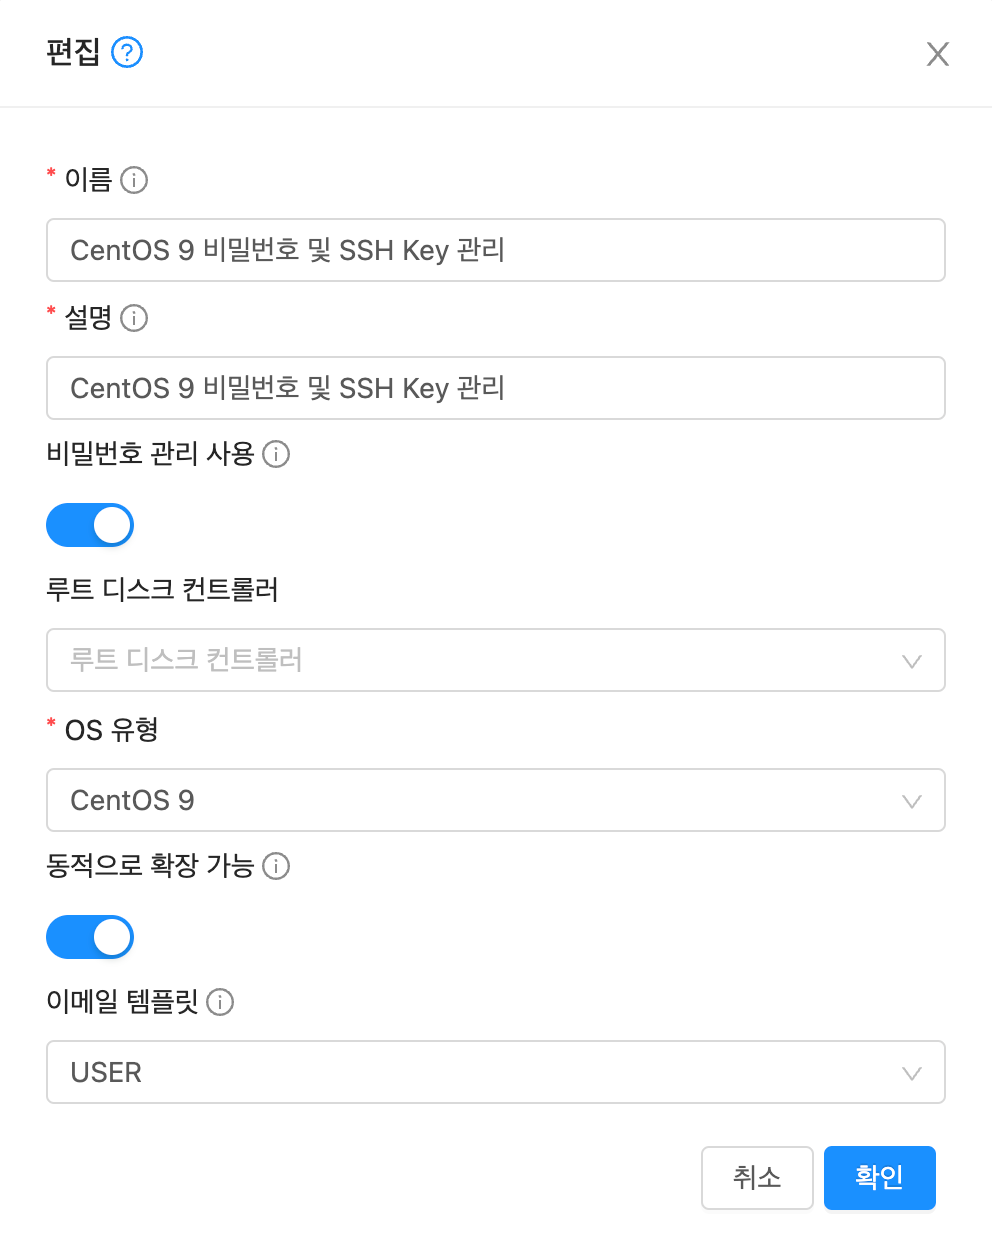This screenshot has height=1254, width=992.
Task: Click the info icon next to 설명
Action: [134, 318]
